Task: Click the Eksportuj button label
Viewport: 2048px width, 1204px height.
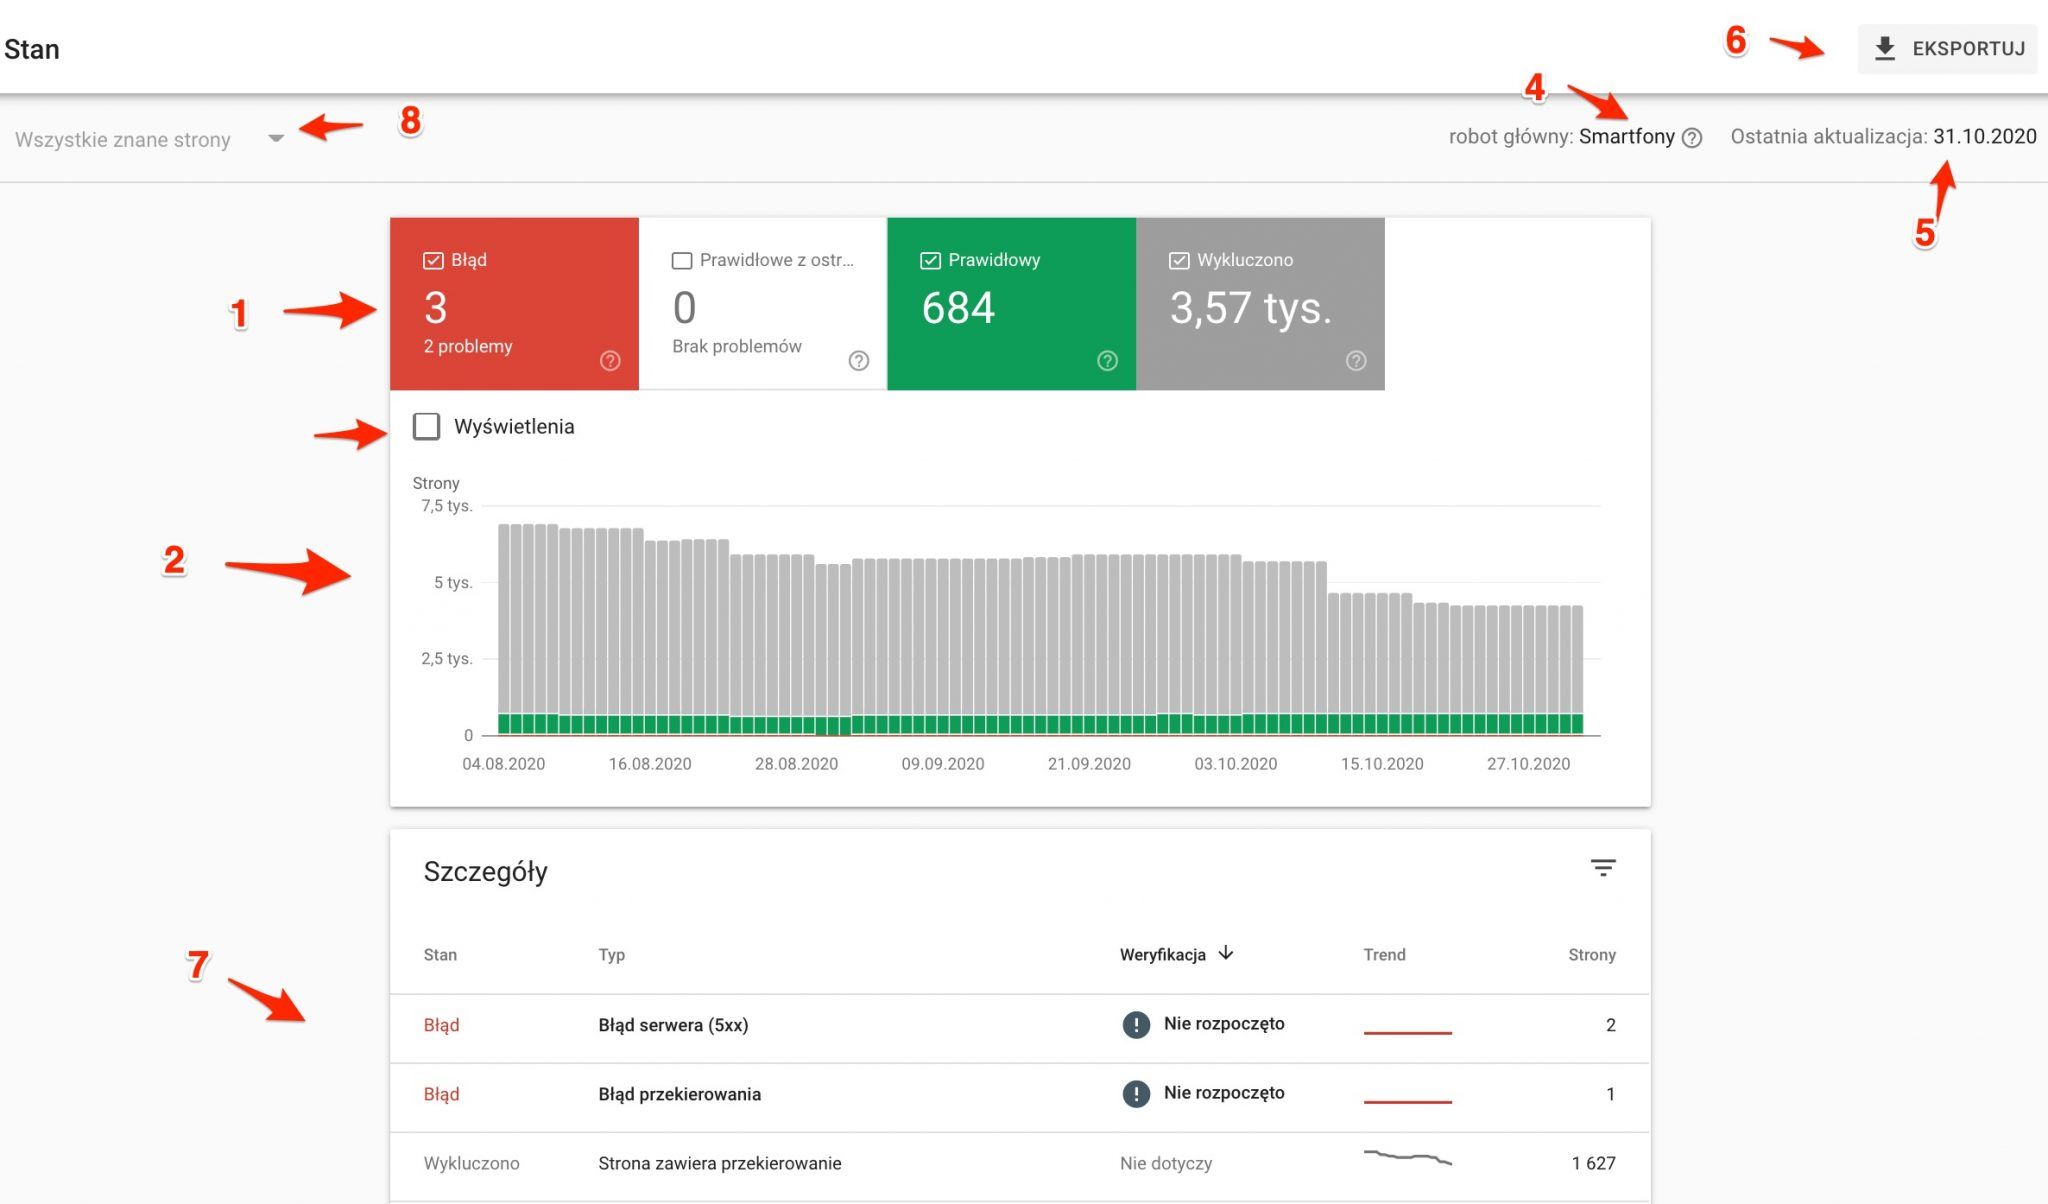Action: click(1968, 48)
